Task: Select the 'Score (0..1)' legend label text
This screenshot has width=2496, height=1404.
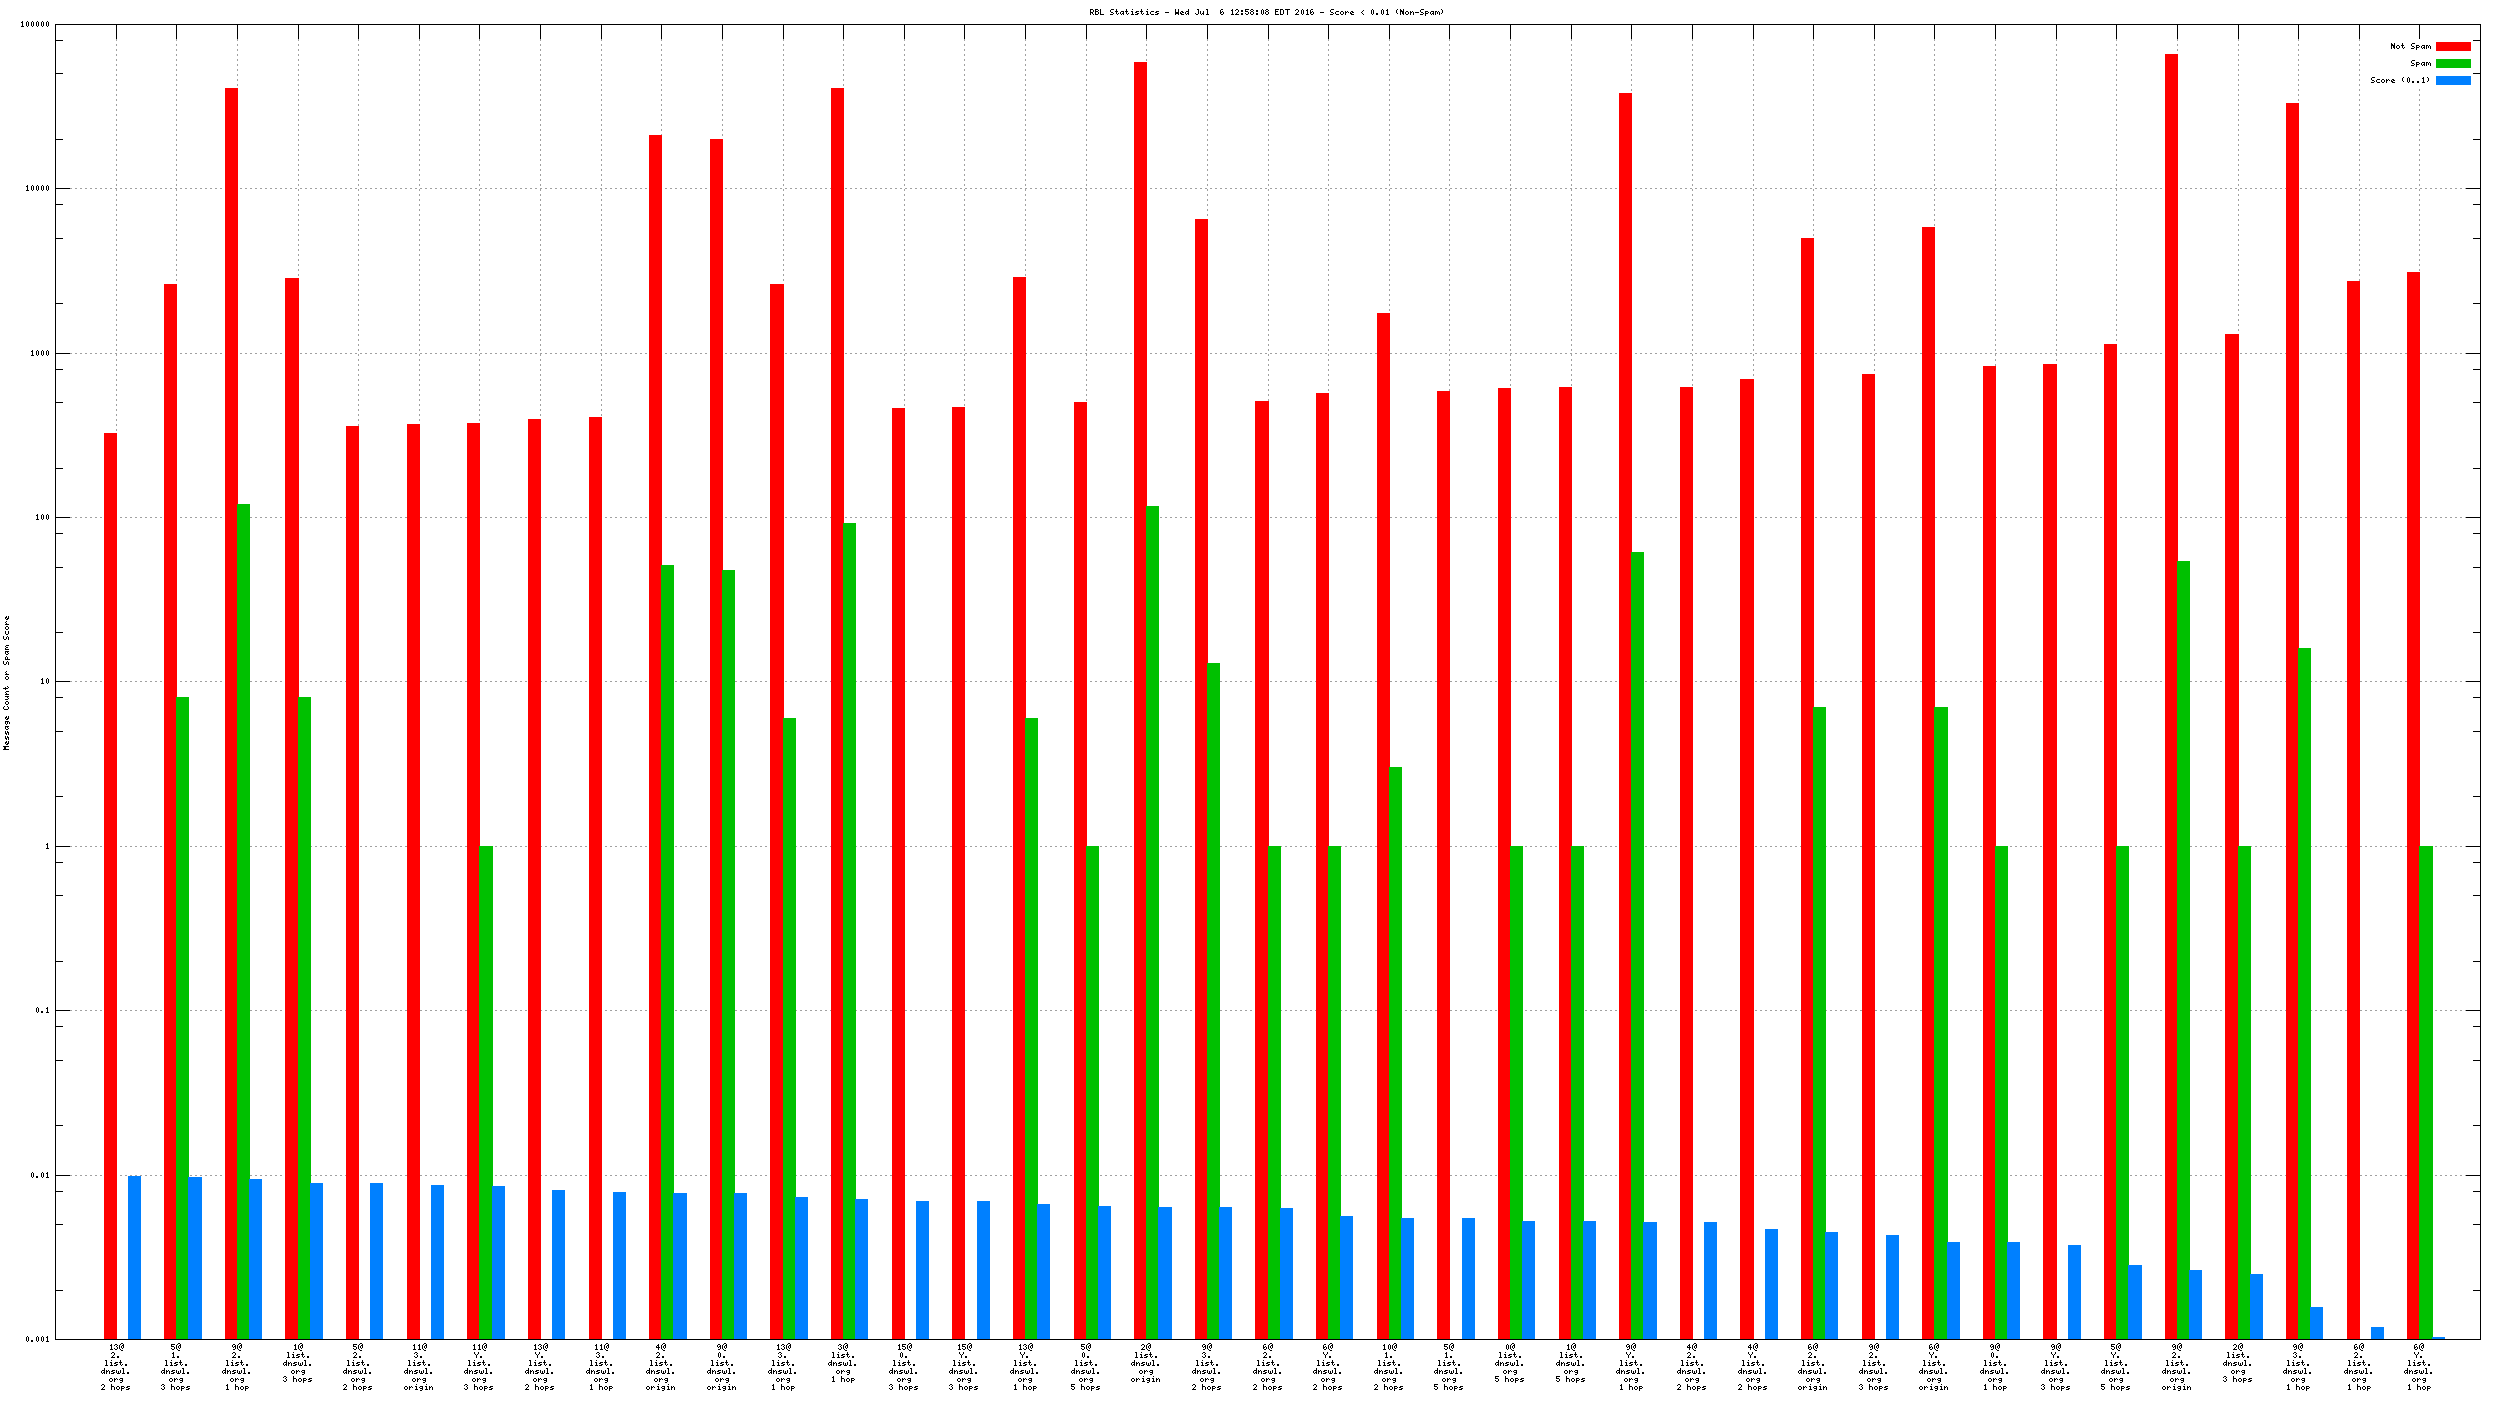Action: click(2399, 81)
